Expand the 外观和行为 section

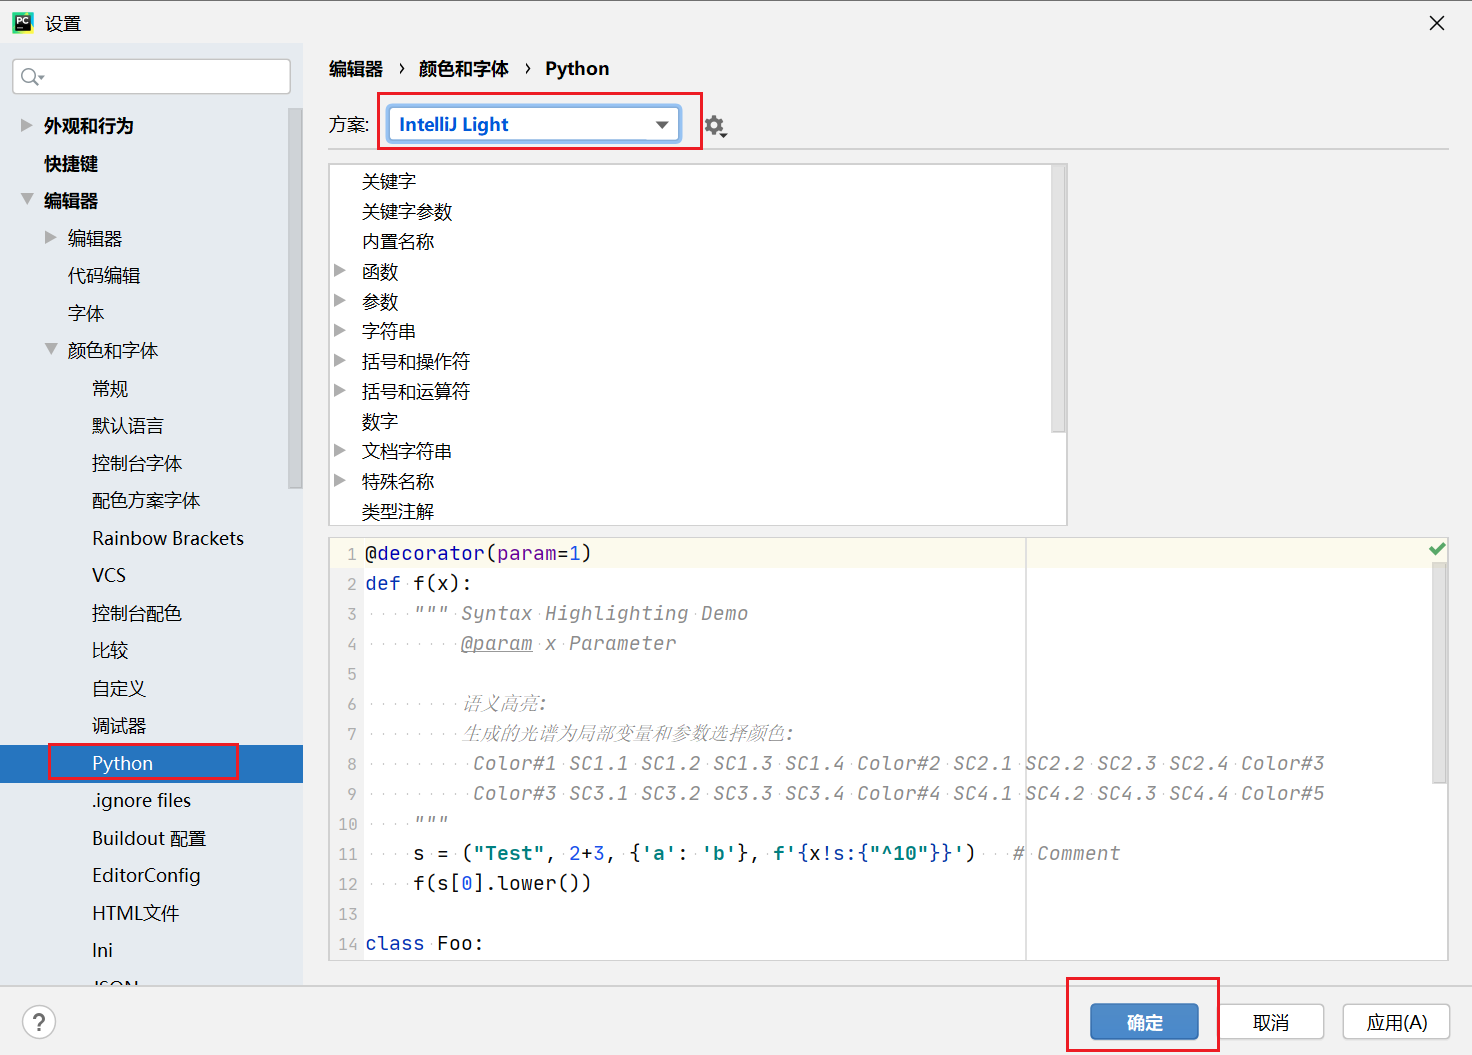[x=27, y=125]
